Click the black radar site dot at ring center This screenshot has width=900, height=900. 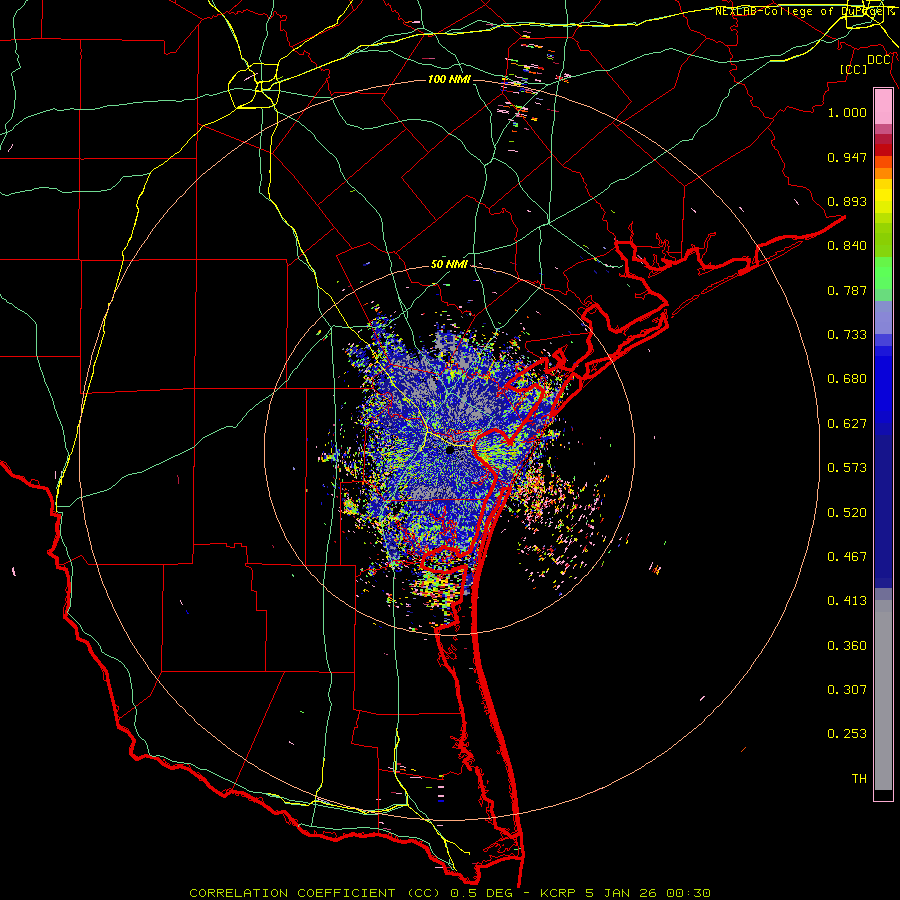click(450, 451)
